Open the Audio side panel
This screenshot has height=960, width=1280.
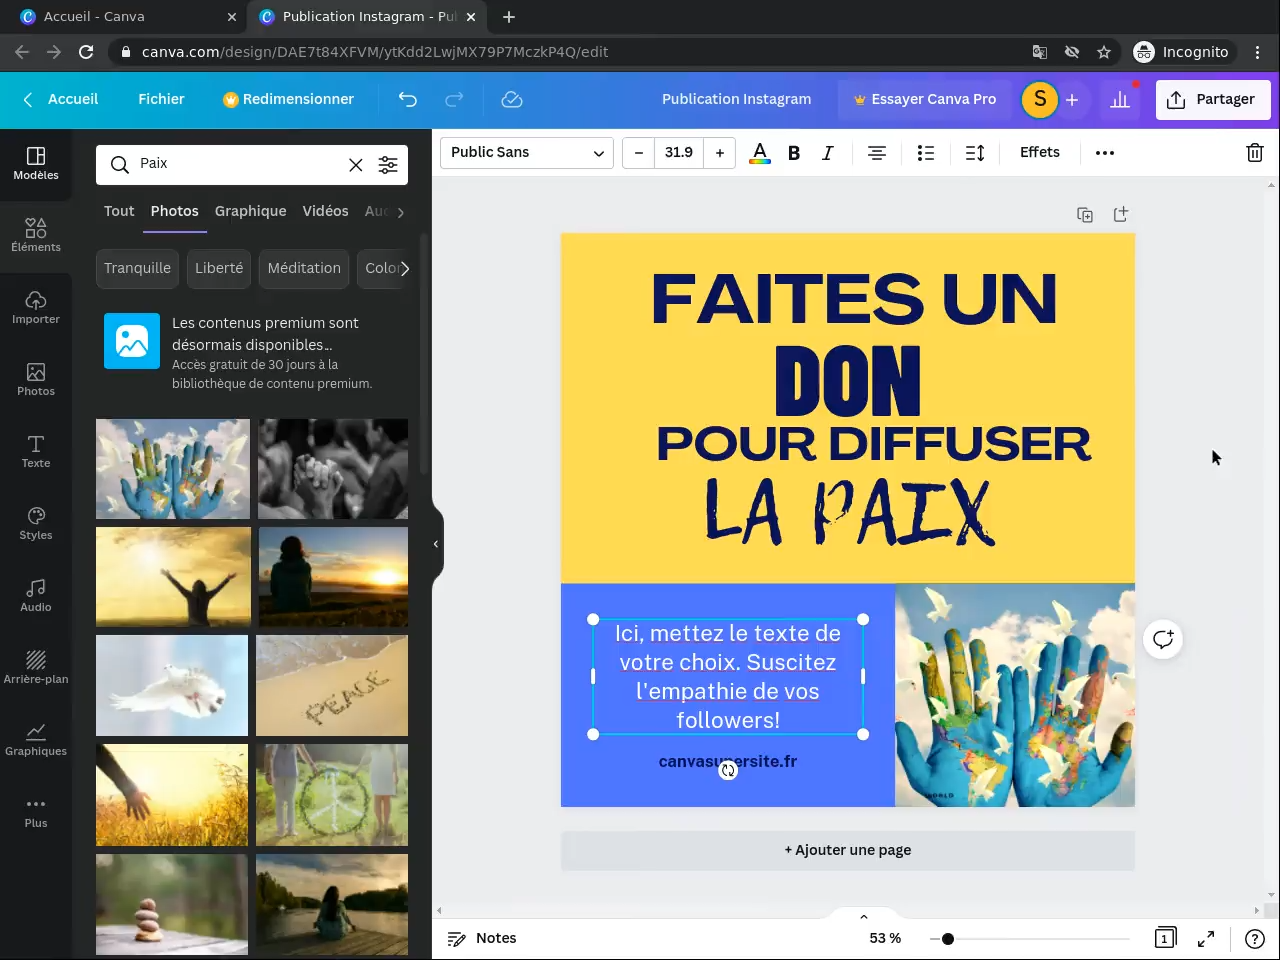pos(36,595)
